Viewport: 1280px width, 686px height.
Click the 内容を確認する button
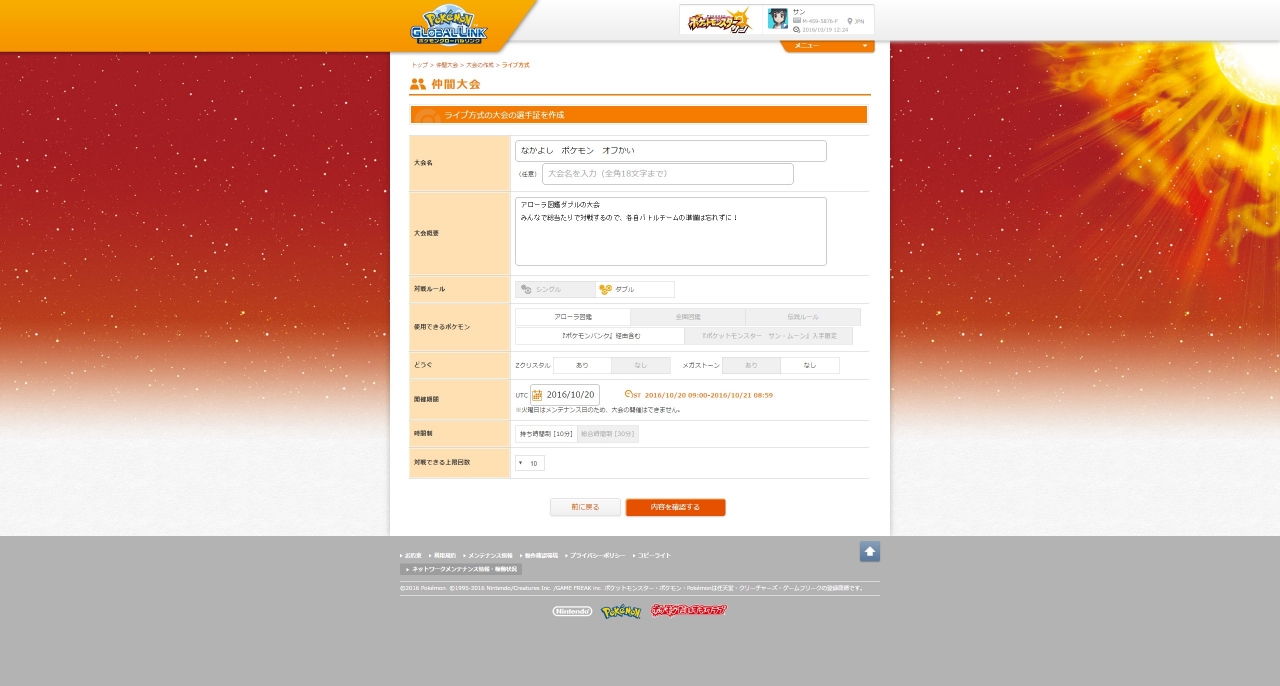[676, 507]
